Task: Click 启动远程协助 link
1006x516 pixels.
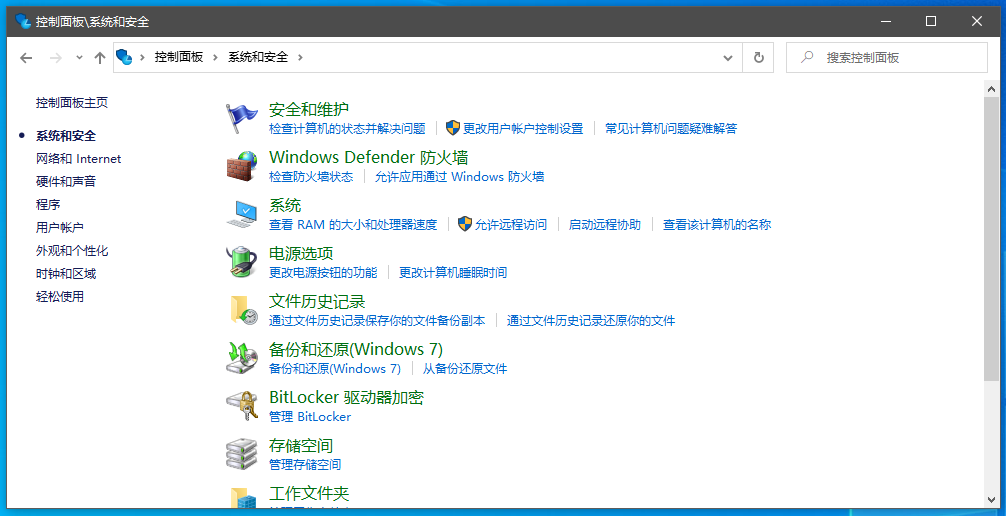Action: pyautogui.click(x=604, y=225)
